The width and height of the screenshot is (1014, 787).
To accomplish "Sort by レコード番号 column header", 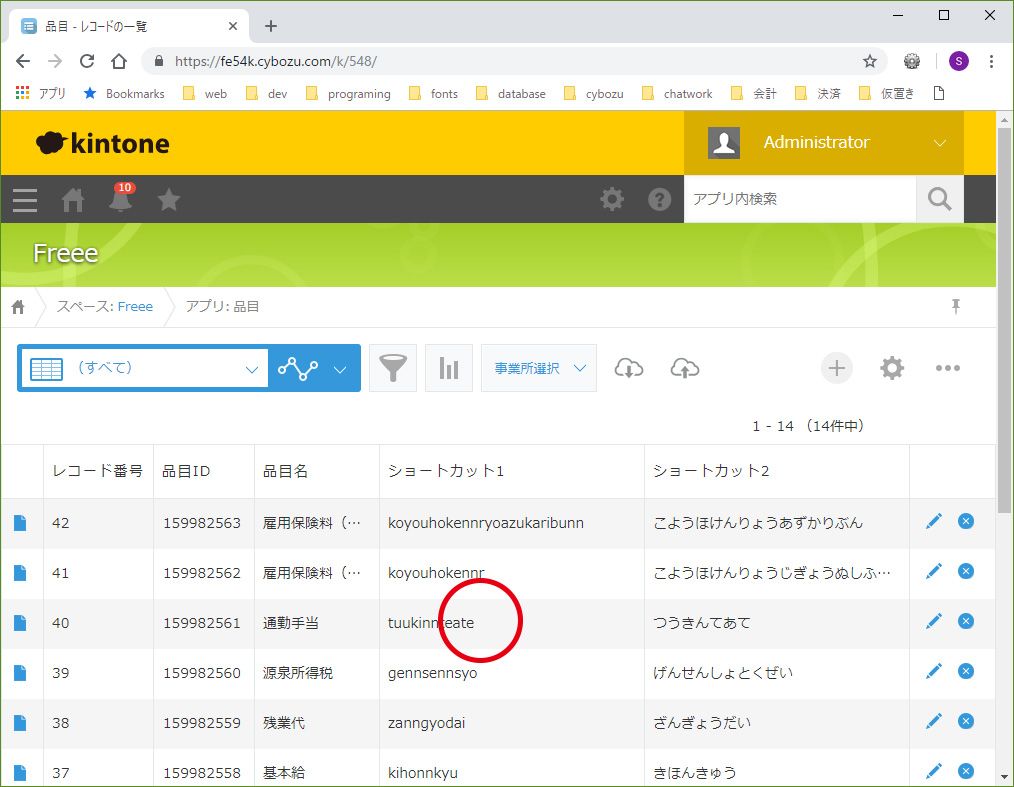I will tap(98, 471).
